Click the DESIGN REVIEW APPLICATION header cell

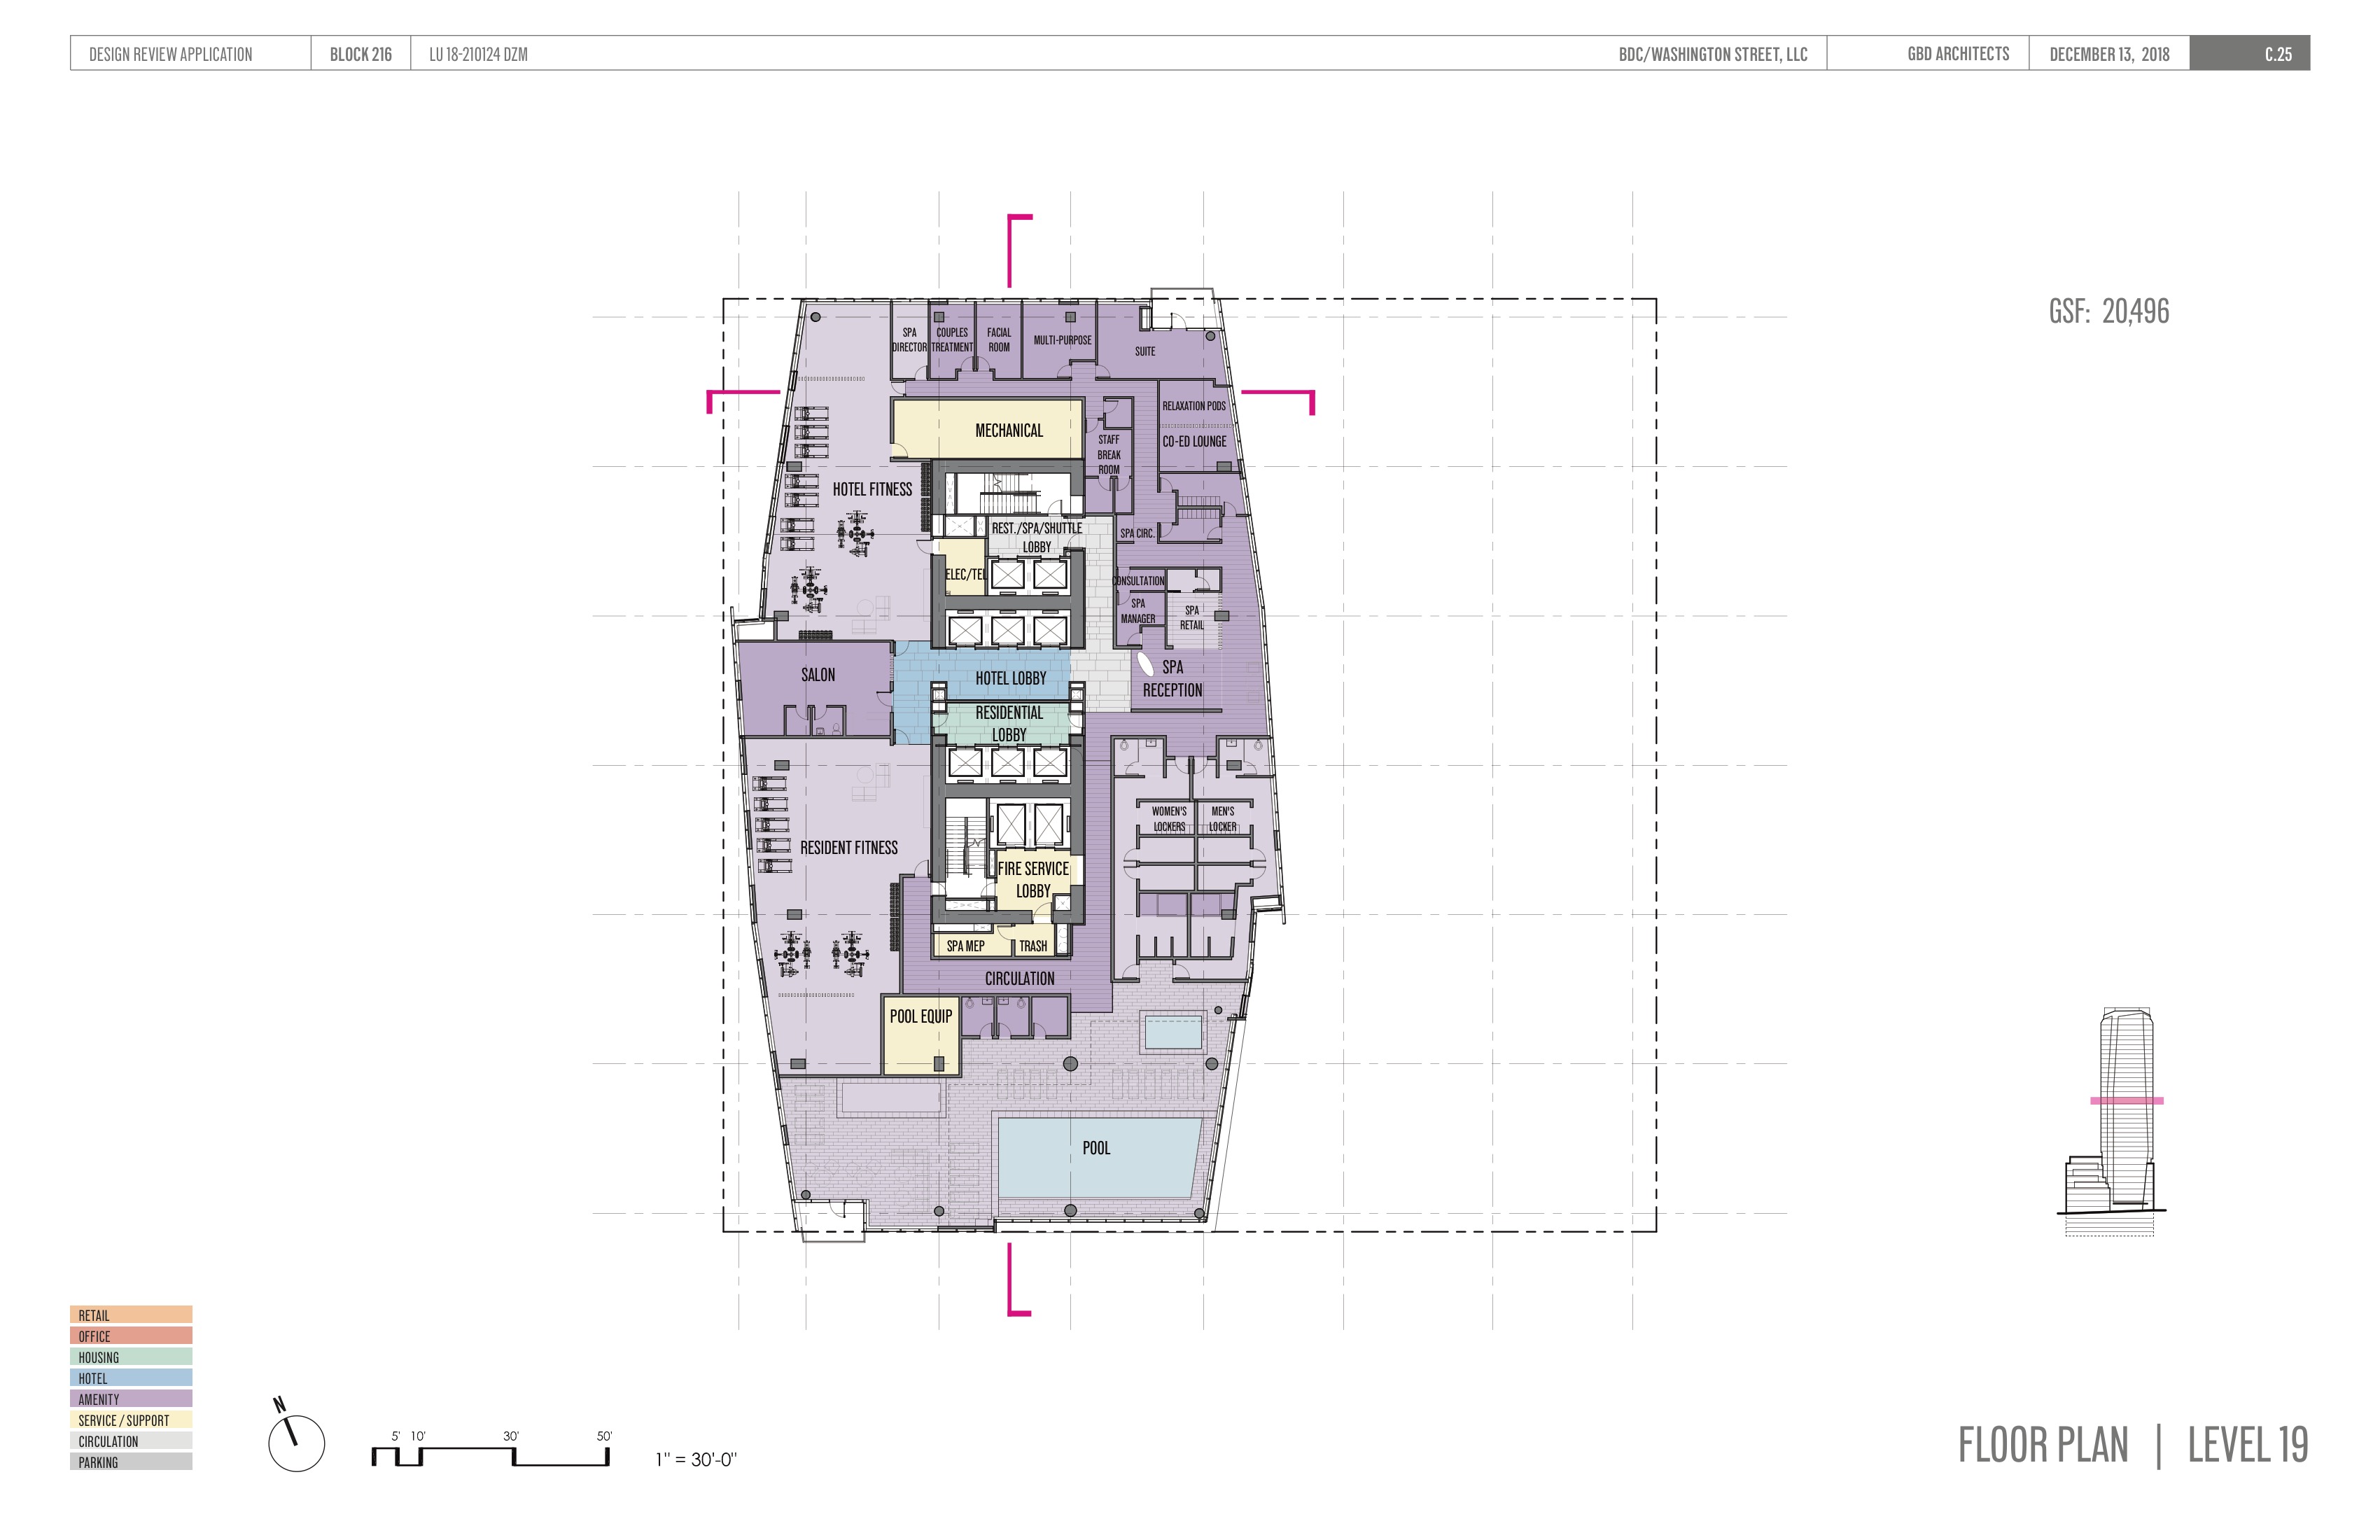(190, 54)
